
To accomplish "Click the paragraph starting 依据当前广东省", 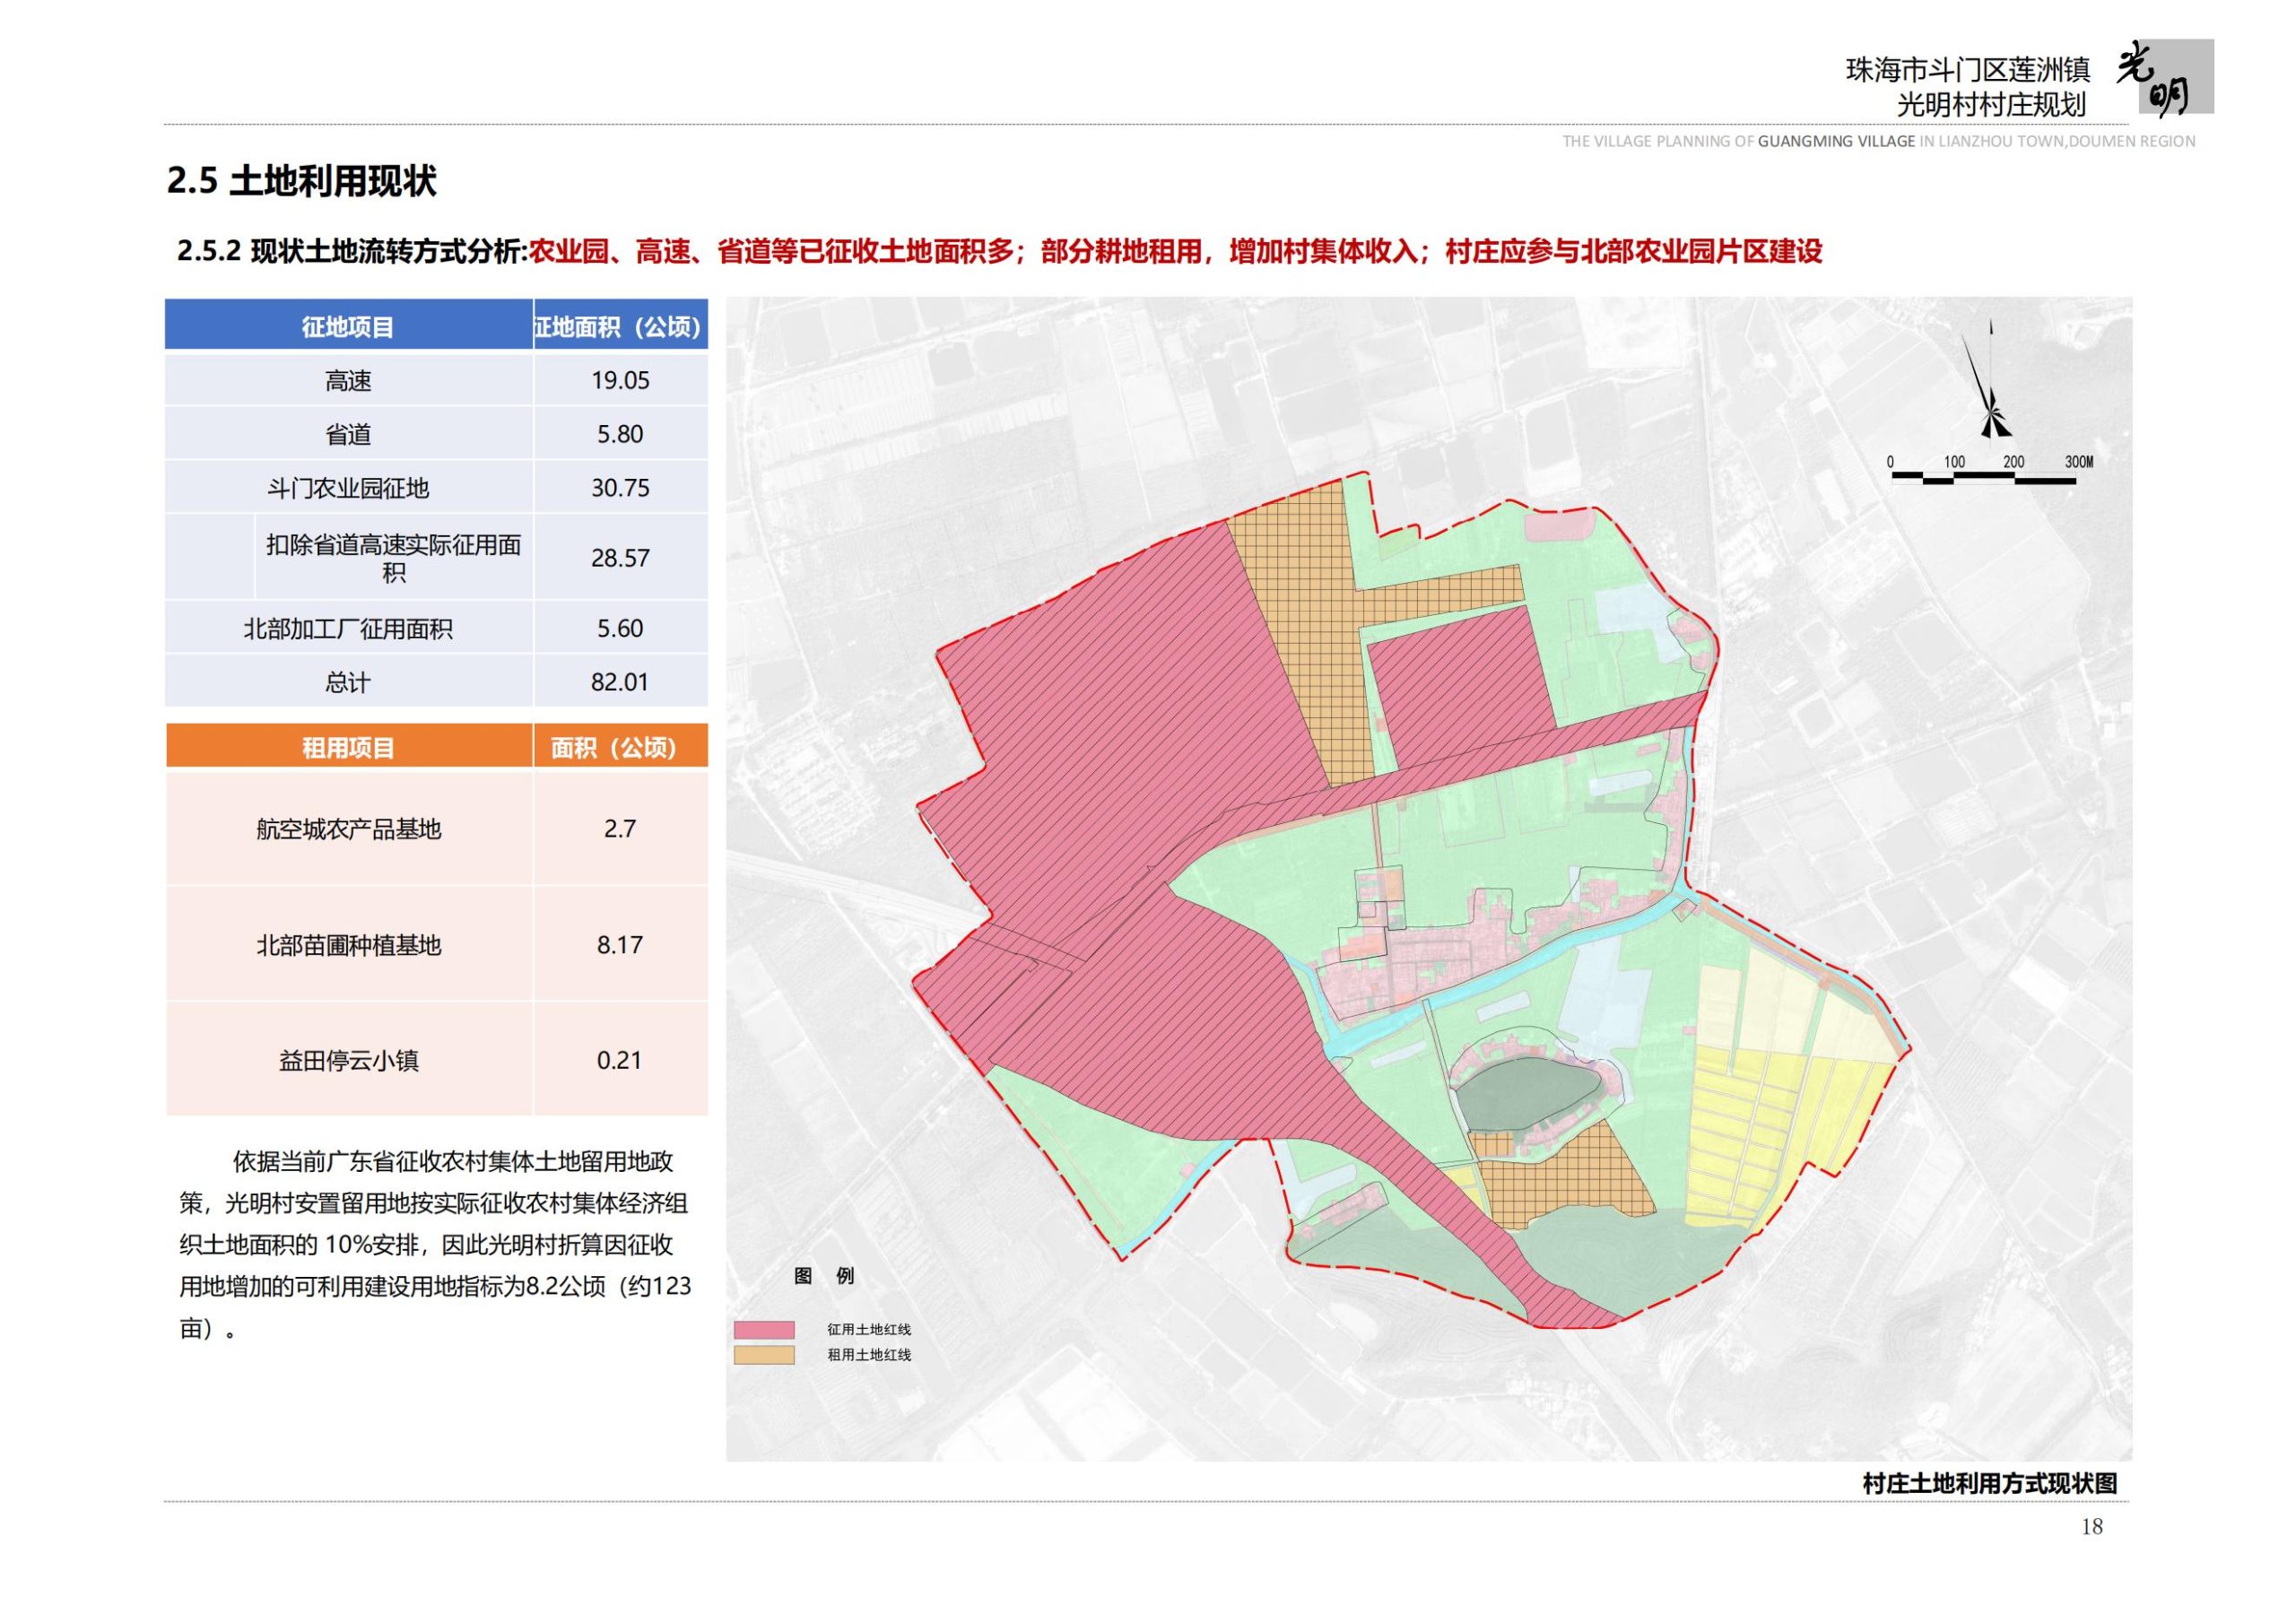I will coord(436,1245).
